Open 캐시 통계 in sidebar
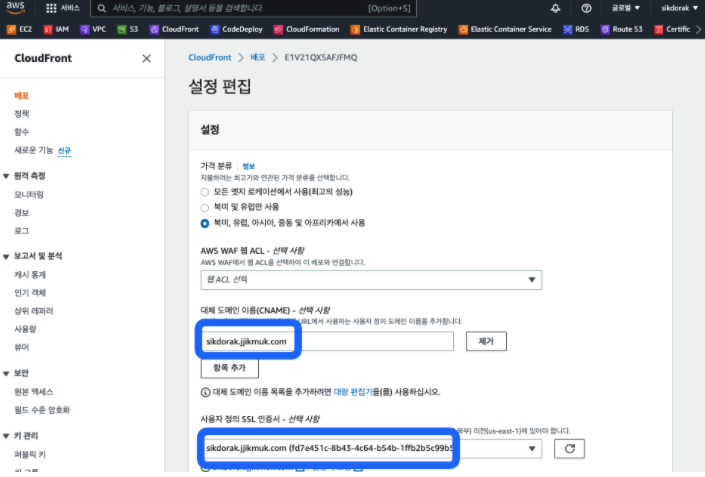 pos(30,275)
